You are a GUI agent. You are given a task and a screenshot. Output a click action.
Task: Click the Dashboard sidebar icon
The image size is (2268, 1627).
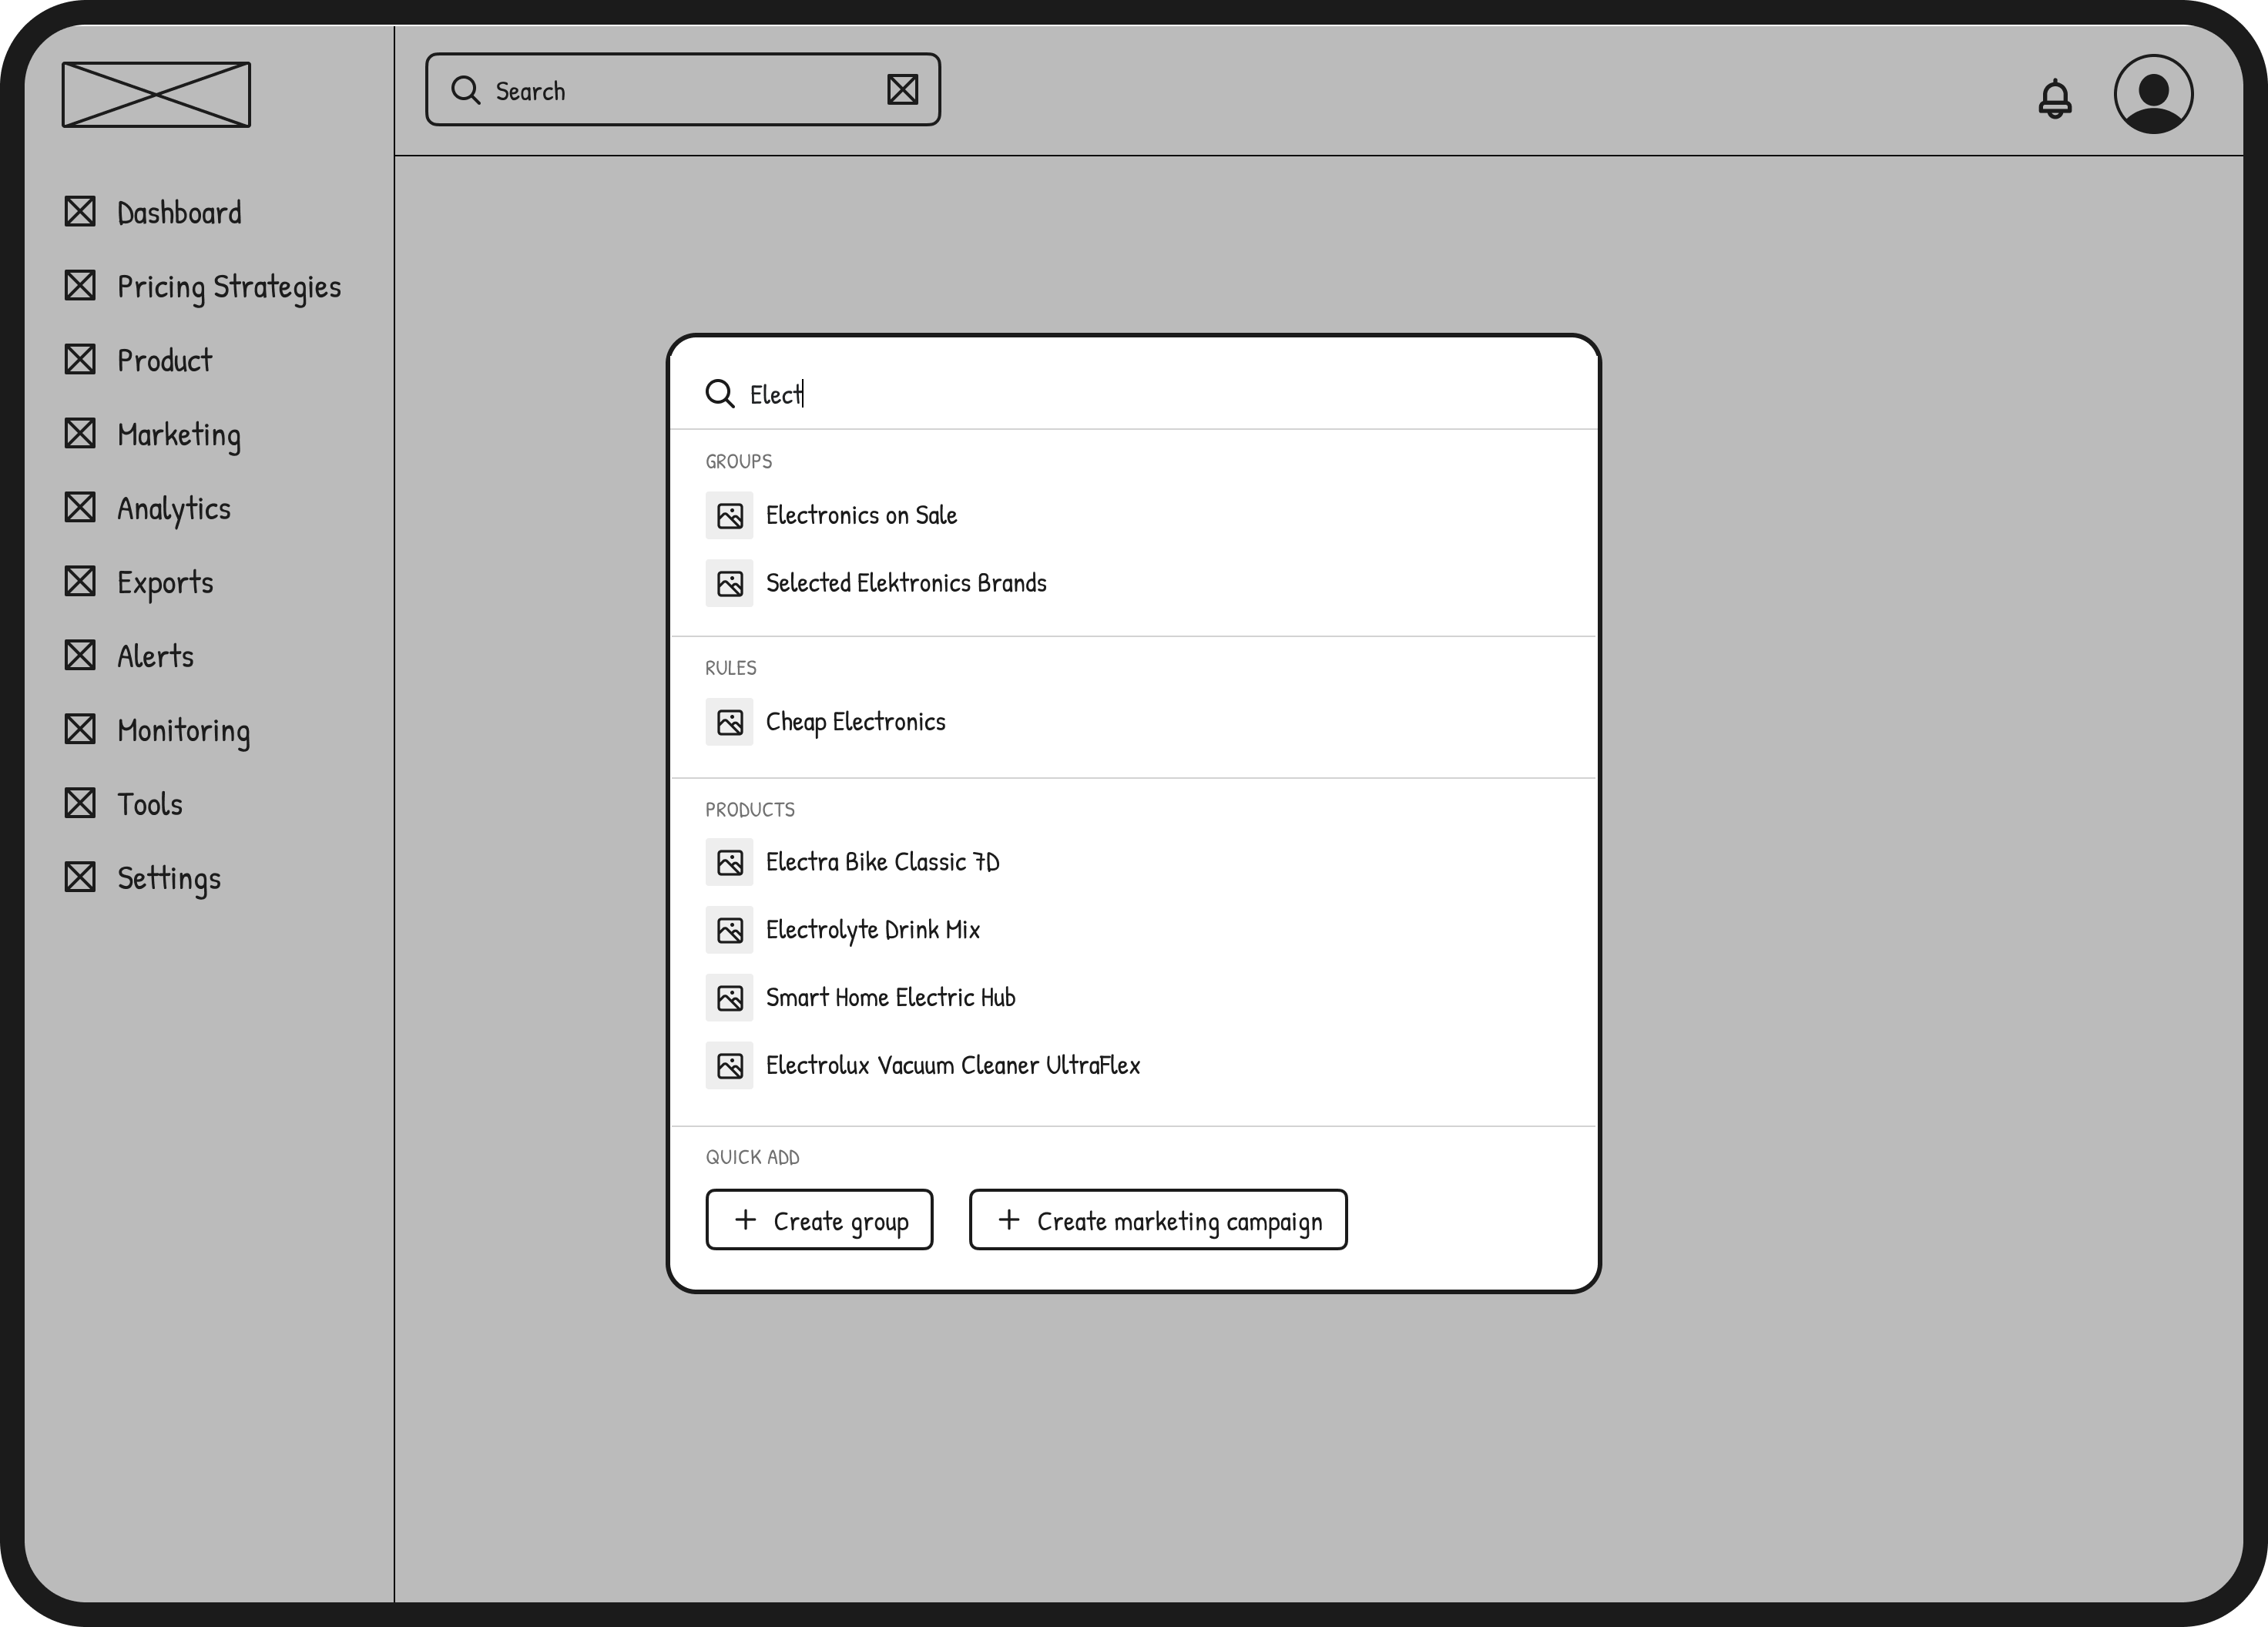(80, 212)
